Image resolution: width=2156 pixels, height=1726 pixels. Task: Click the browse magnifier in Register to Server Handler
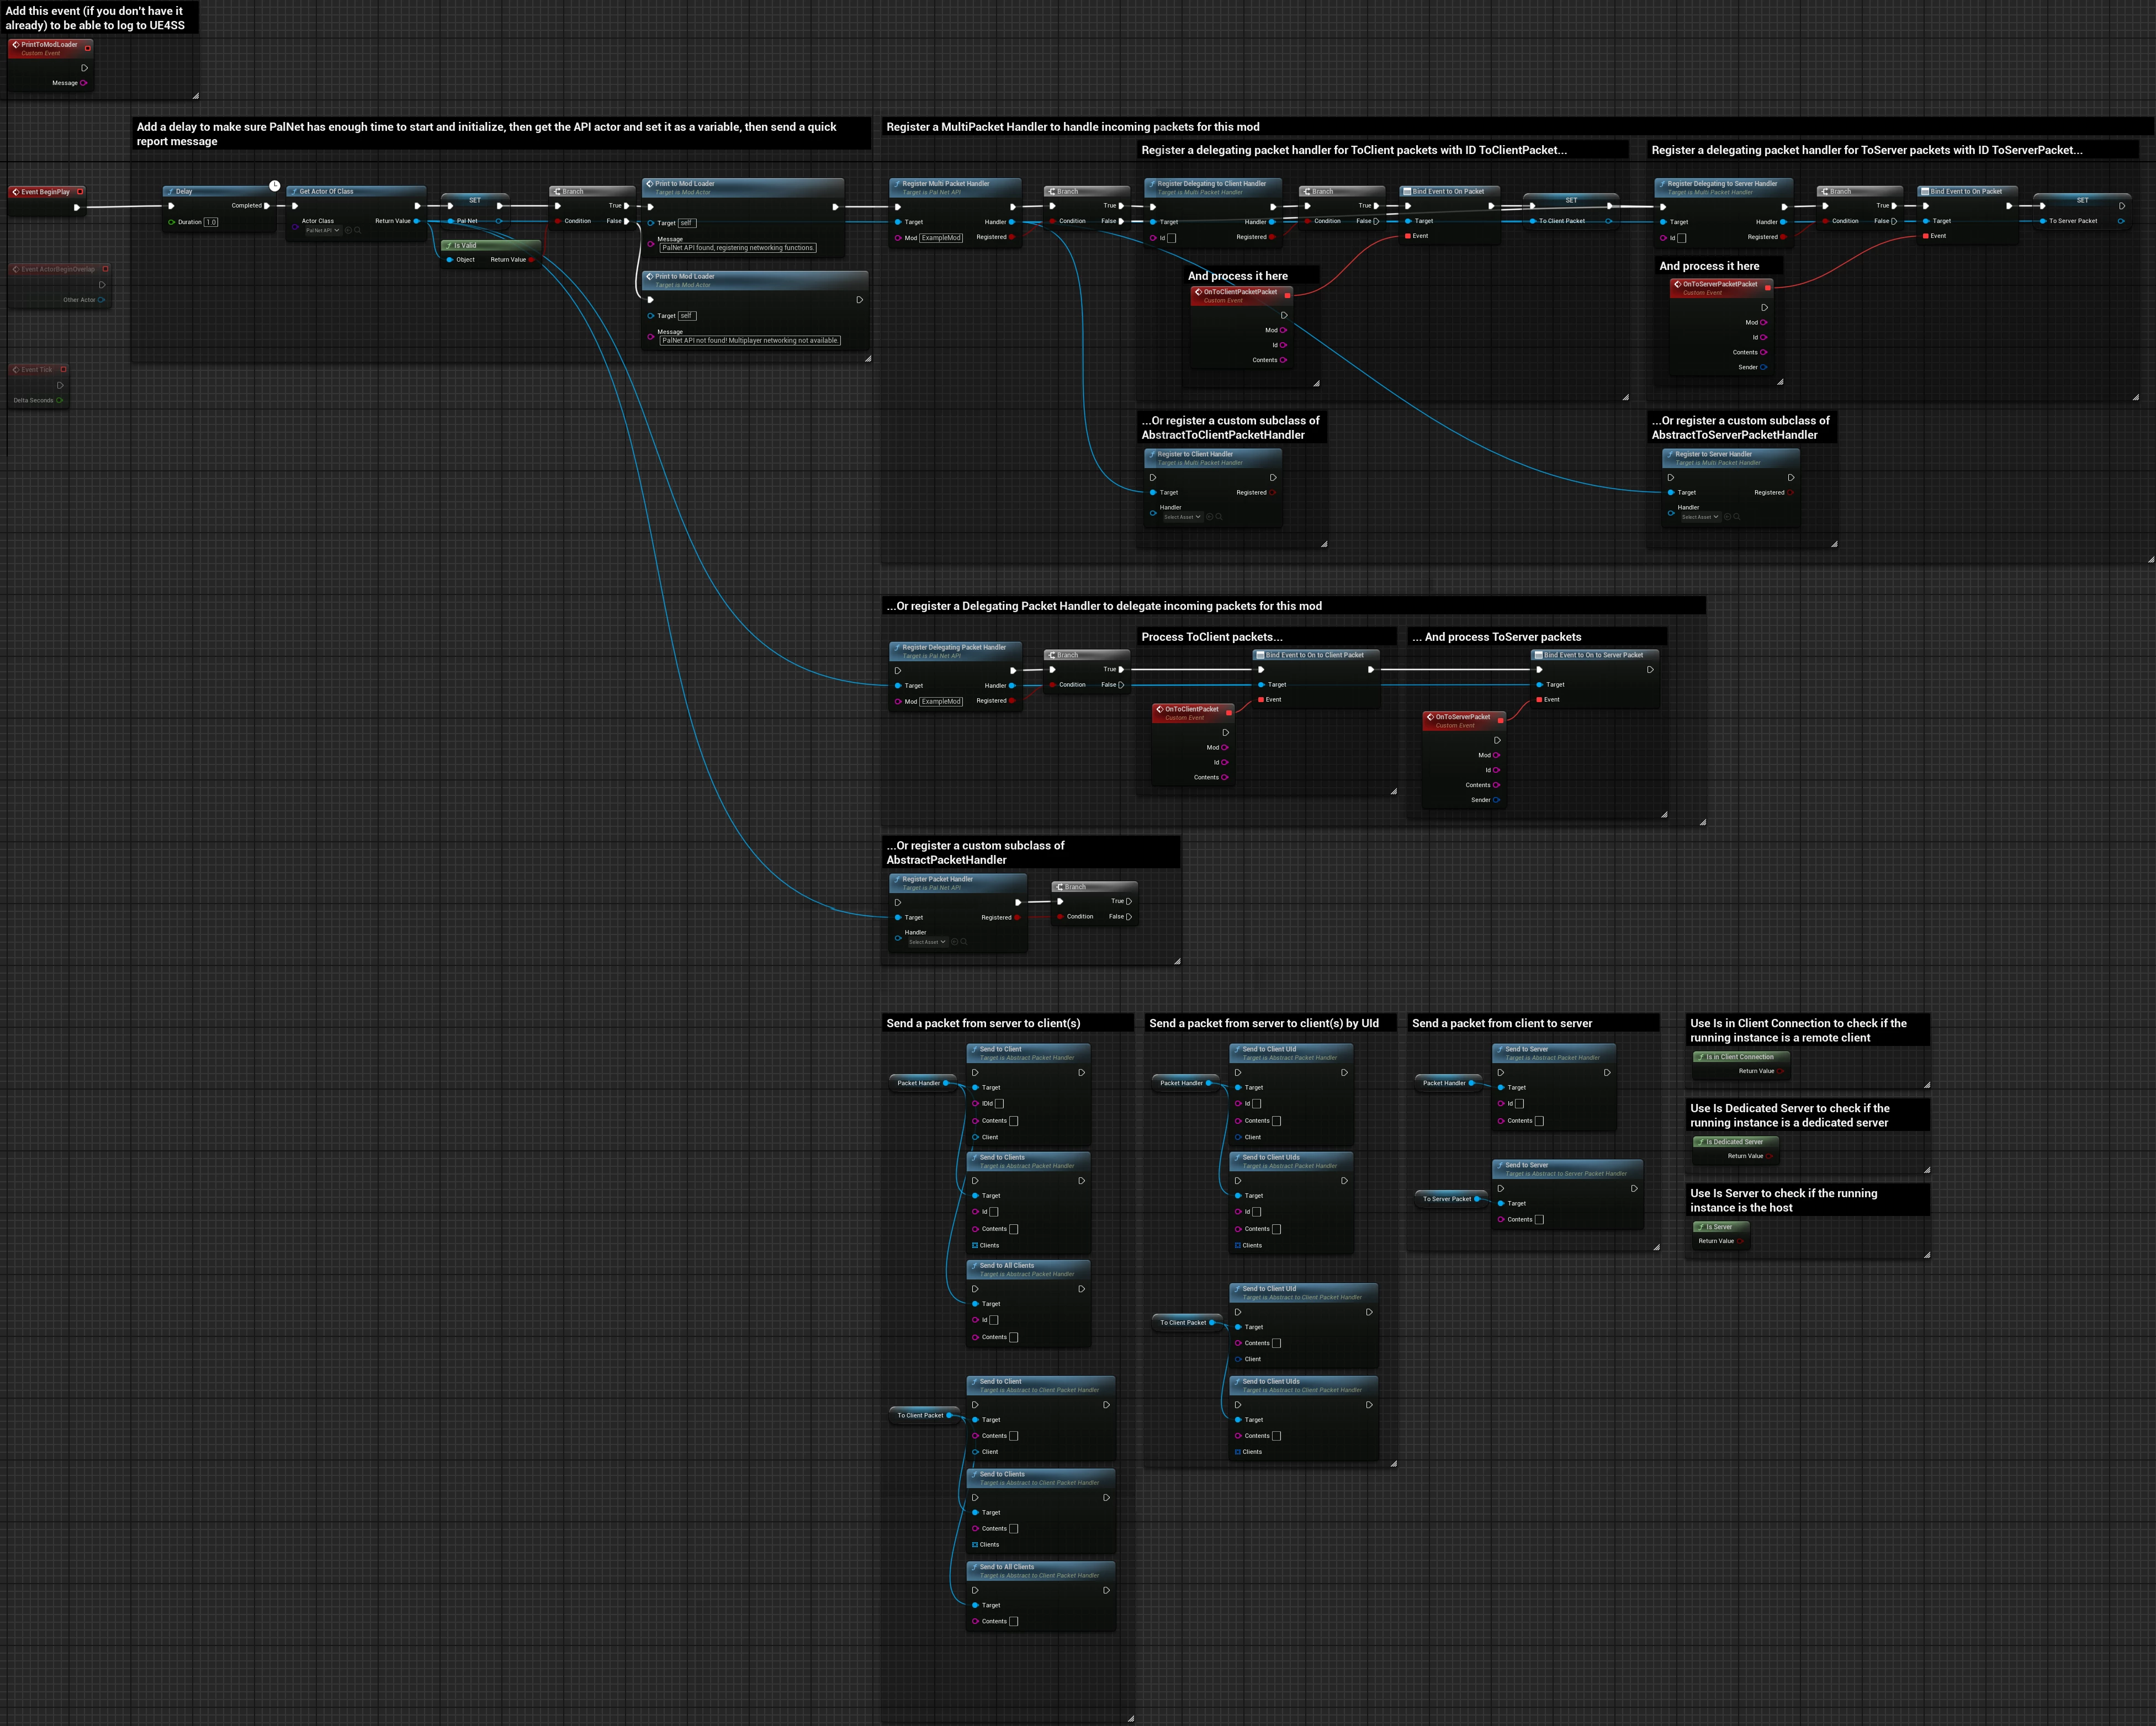tap(1736, 517)
